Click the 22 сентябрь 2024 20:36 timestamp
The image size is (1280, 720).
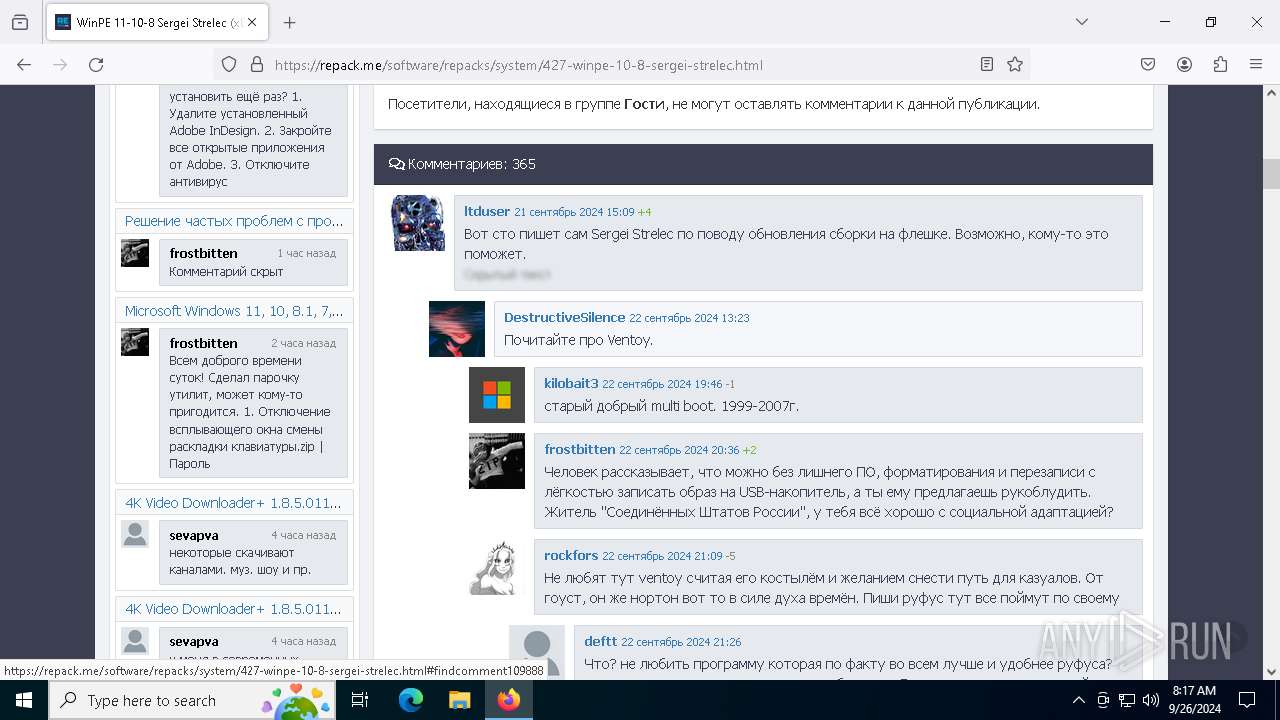[679, 450]
